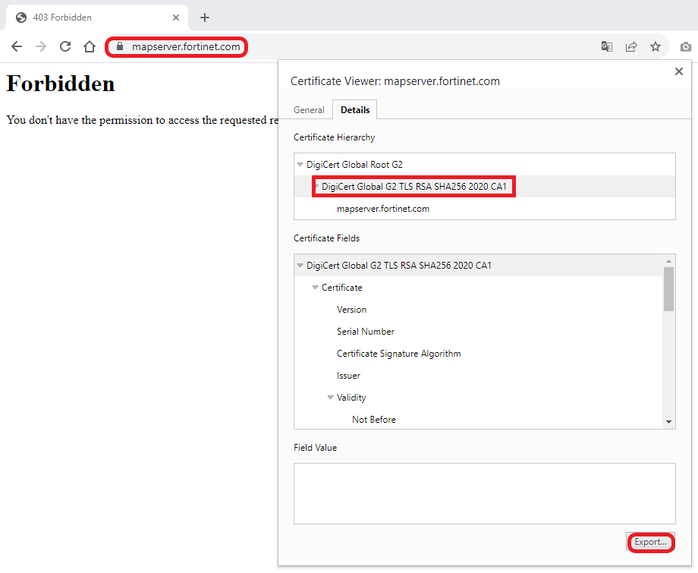The height and width of the screenshot is (573, 698).
Task: Click the reload page icon
Action: tap(65, 46)
